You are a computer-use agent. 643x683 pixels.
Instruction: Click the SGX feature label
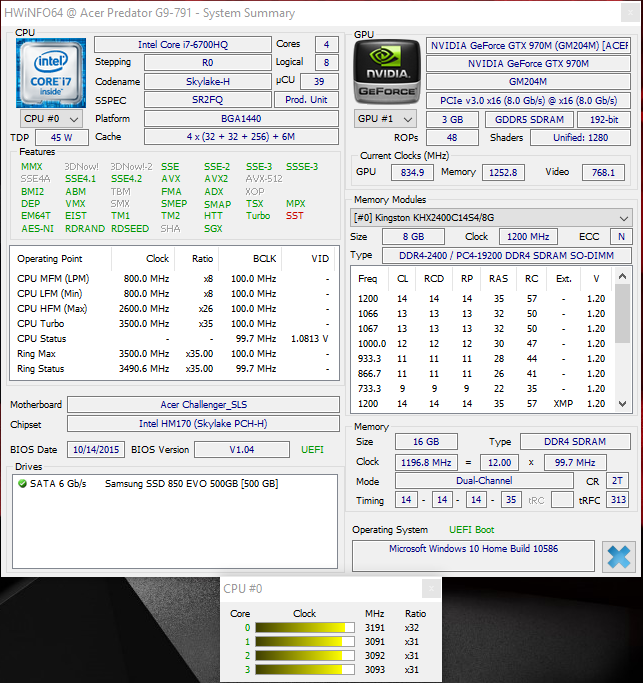click(213, 229)
